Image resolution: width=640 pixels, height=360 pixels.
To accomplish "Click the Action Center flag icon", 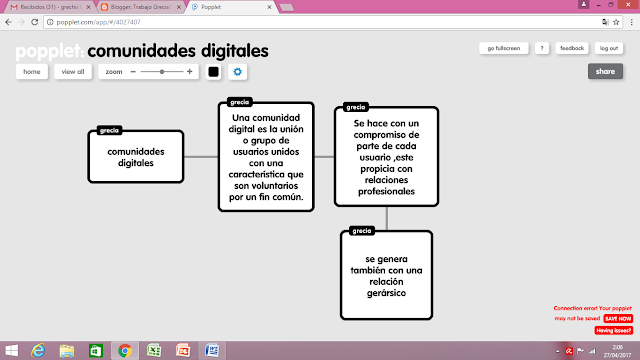I will click(580, 351).
